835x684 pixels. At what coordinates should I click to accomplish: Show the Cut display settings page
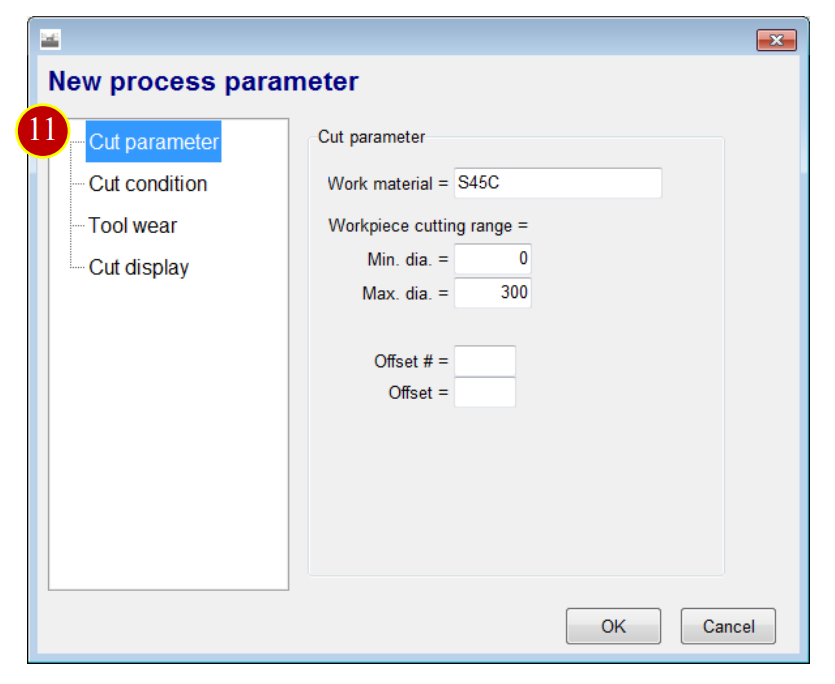coord(139,267)
